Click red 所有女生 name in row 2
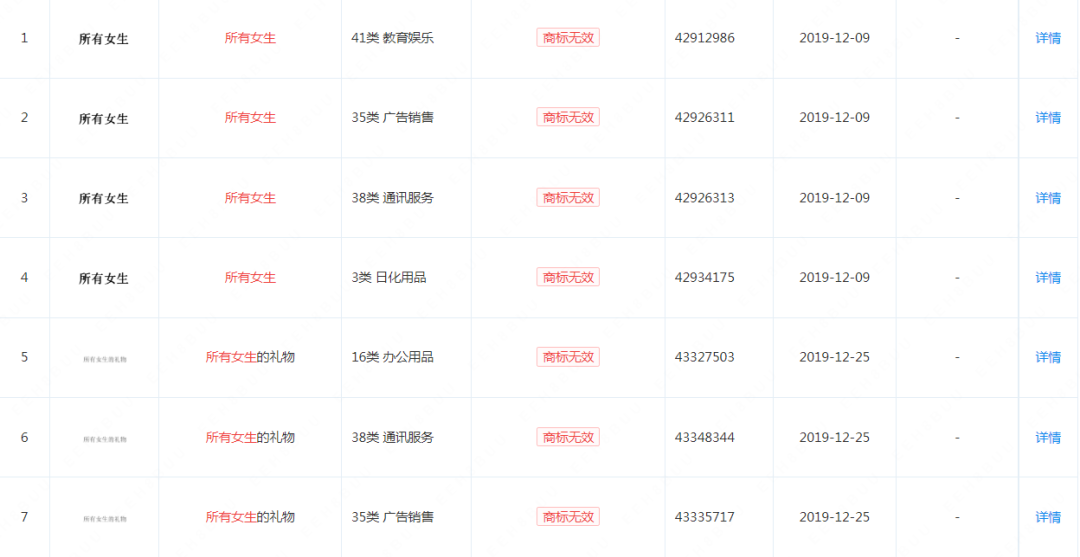Image resolution: width=1080 pixels, height=557 pixels. click(x=250, y=118)
